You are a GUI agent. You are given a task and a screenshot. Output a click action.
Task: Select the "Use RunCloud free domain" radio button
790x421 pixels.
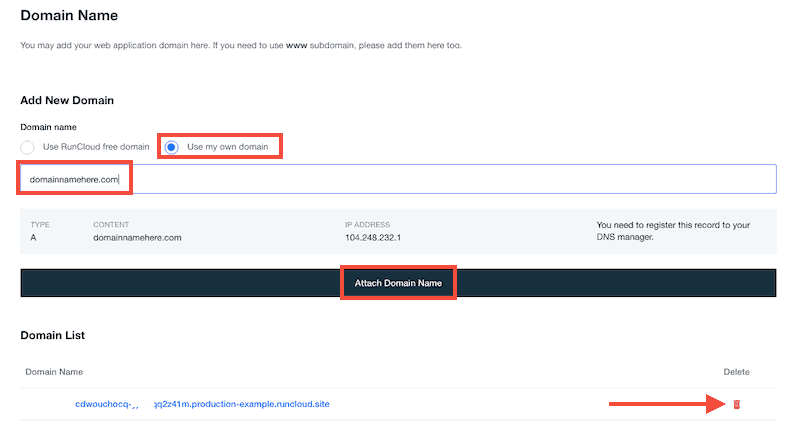[28, 147]
